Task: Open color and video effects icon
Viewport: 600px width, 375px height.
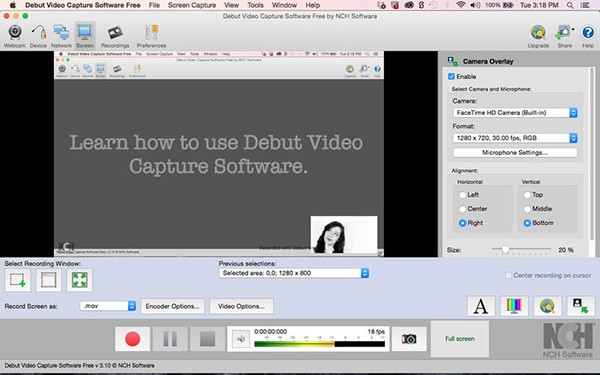Action: point(514,306)
